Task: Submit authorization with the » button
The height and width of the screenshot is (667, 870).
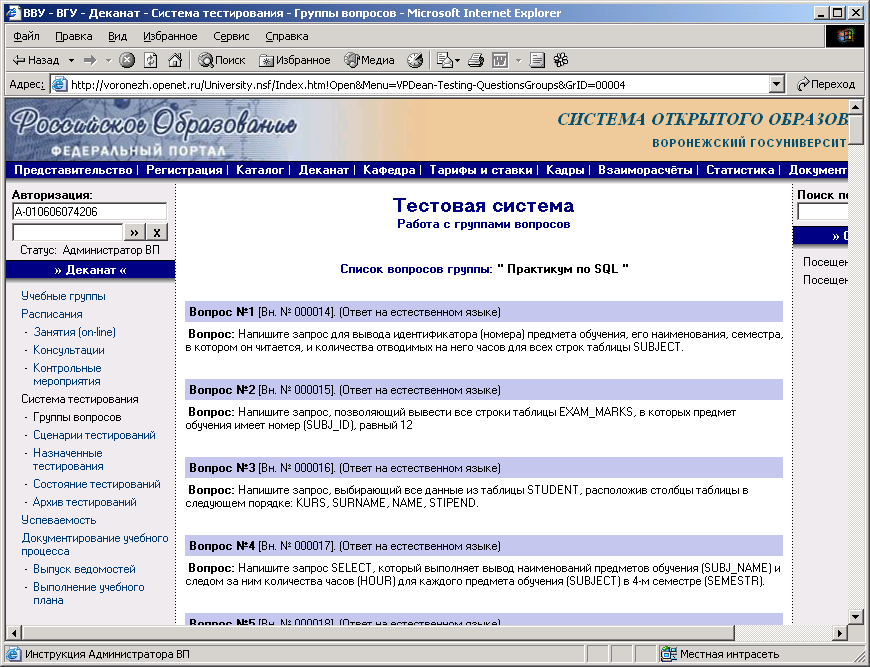Action: pyautogui.click(x=134, y=232)
